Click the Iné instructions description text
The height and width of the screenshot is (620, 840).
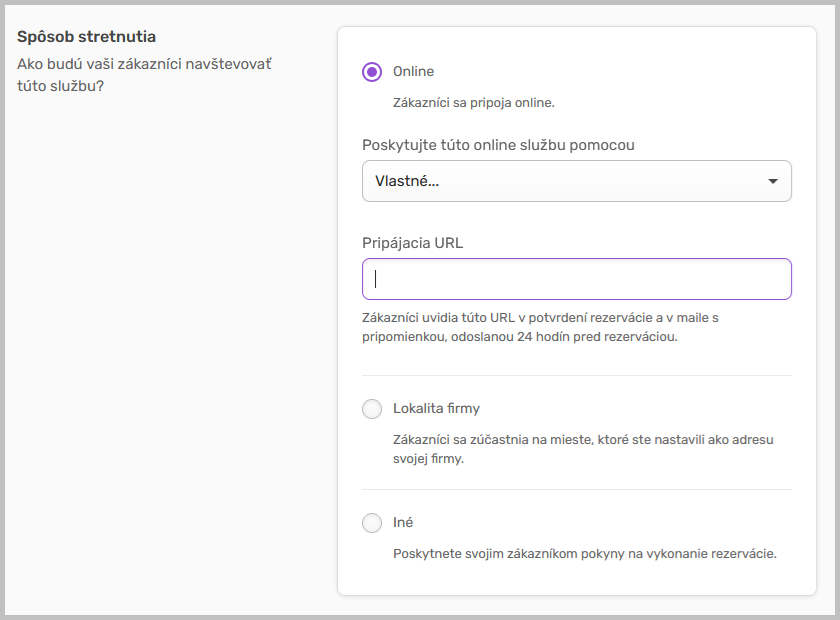click(584, 553)
